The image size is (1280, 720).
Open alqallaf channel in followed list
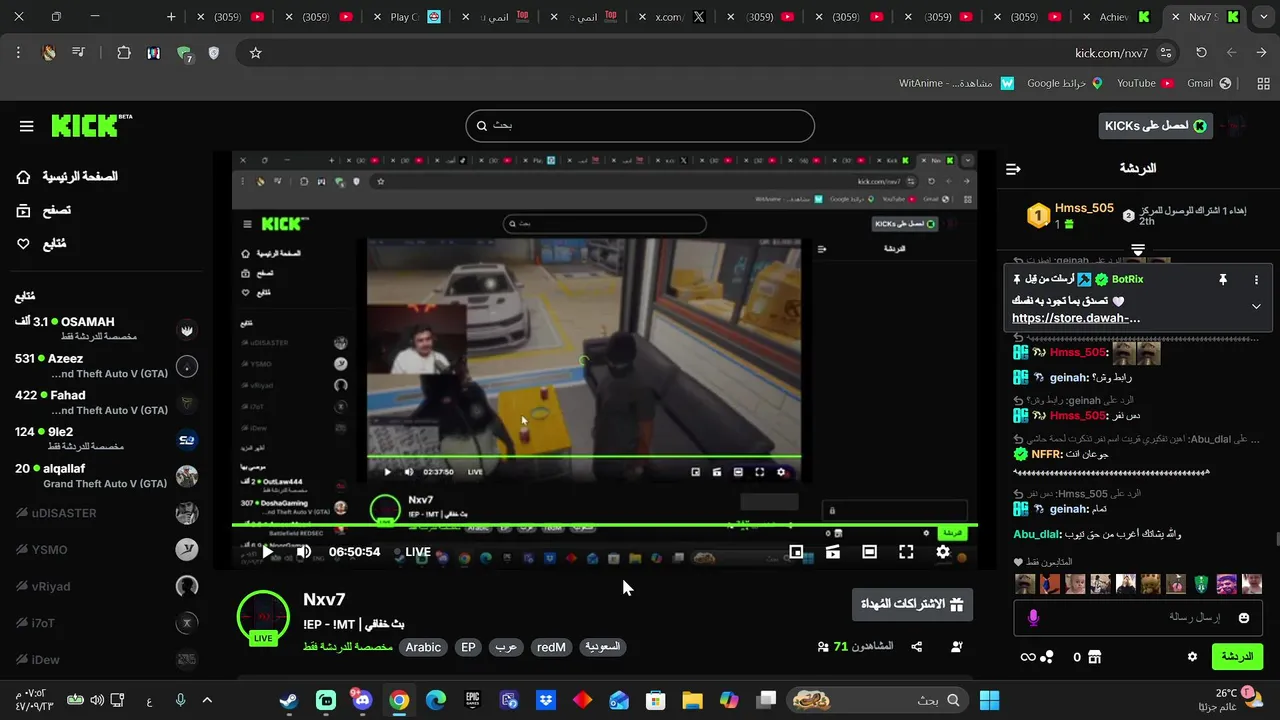point(105,476)
